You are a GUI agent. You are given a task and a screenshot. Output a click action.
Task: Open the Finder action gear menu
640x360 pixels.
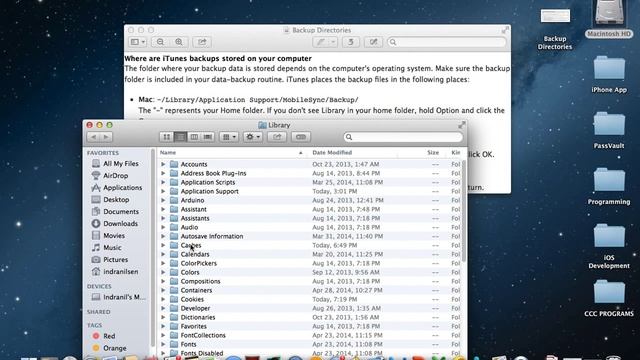pos(253,137)
